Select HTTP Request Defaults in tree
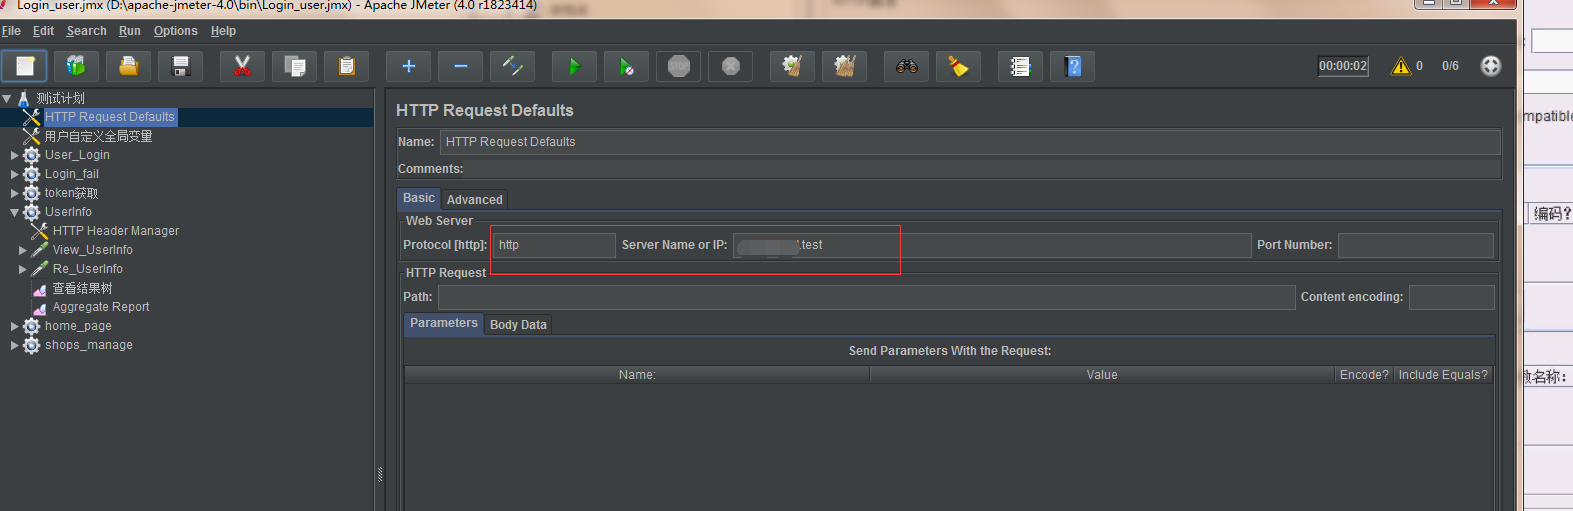The image size is (1573, 511). [110, 117]
